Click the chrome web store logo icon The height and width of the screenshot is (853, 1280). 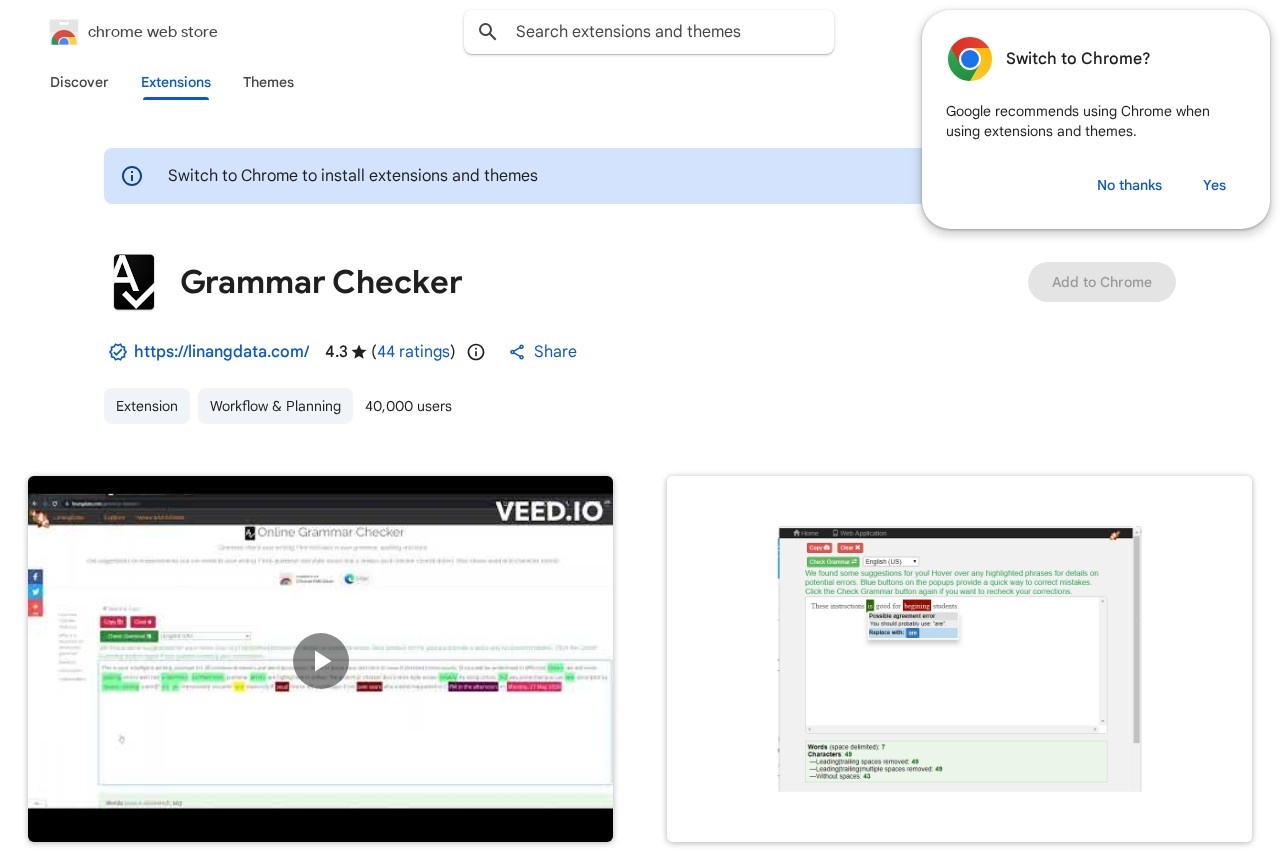pyautogui.click(x=63, y=32)
